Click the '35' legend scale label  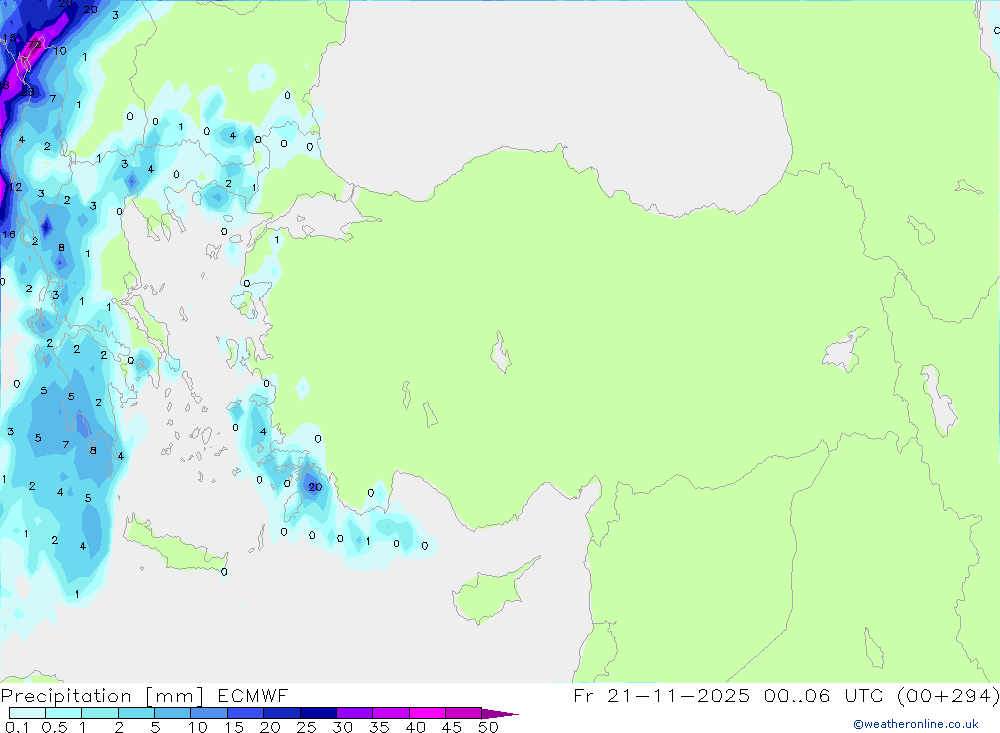[x=379, y=727]
